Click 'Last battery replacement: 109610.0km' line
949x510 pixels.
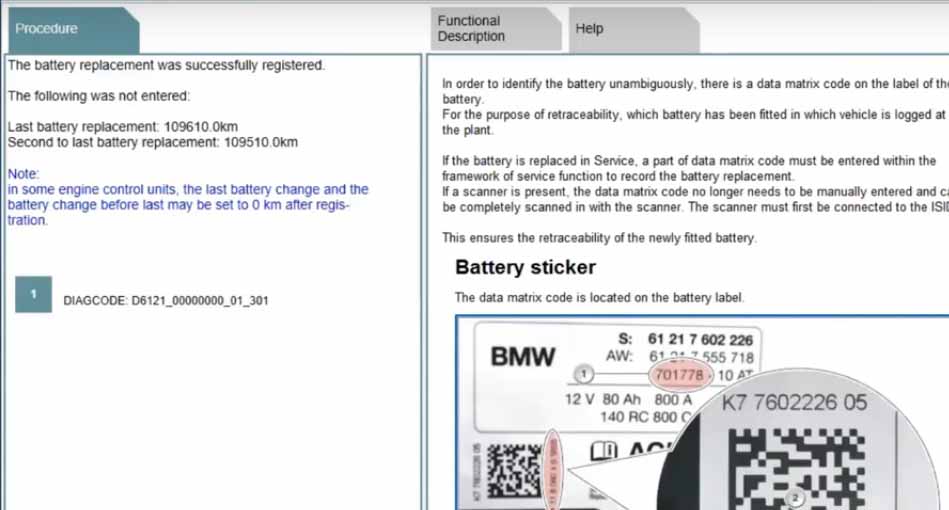[123, 127]
